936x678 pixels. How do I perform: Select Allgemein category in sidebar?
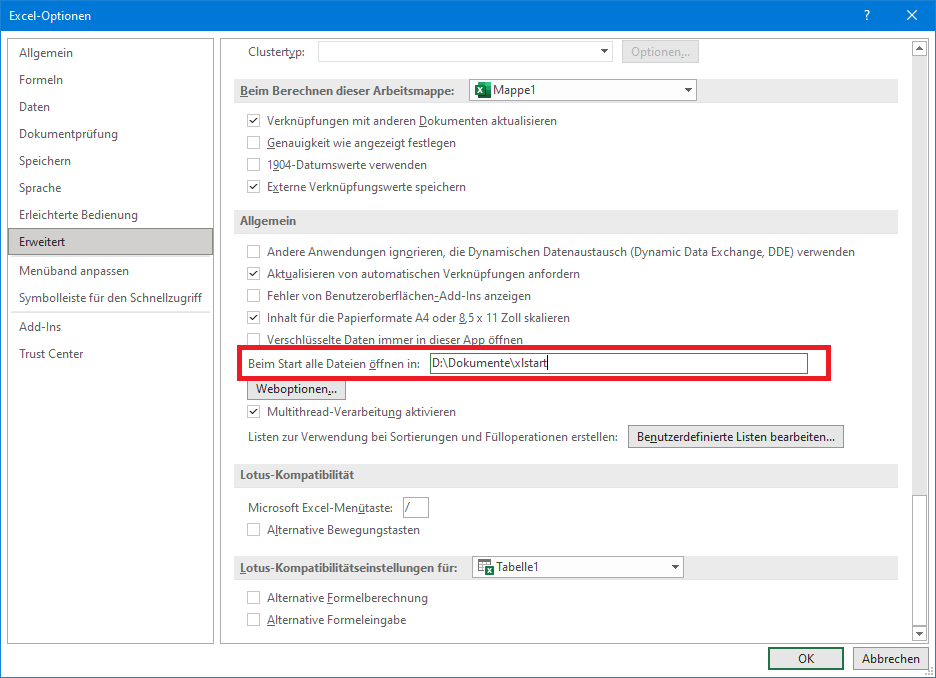tap(110, 53)
